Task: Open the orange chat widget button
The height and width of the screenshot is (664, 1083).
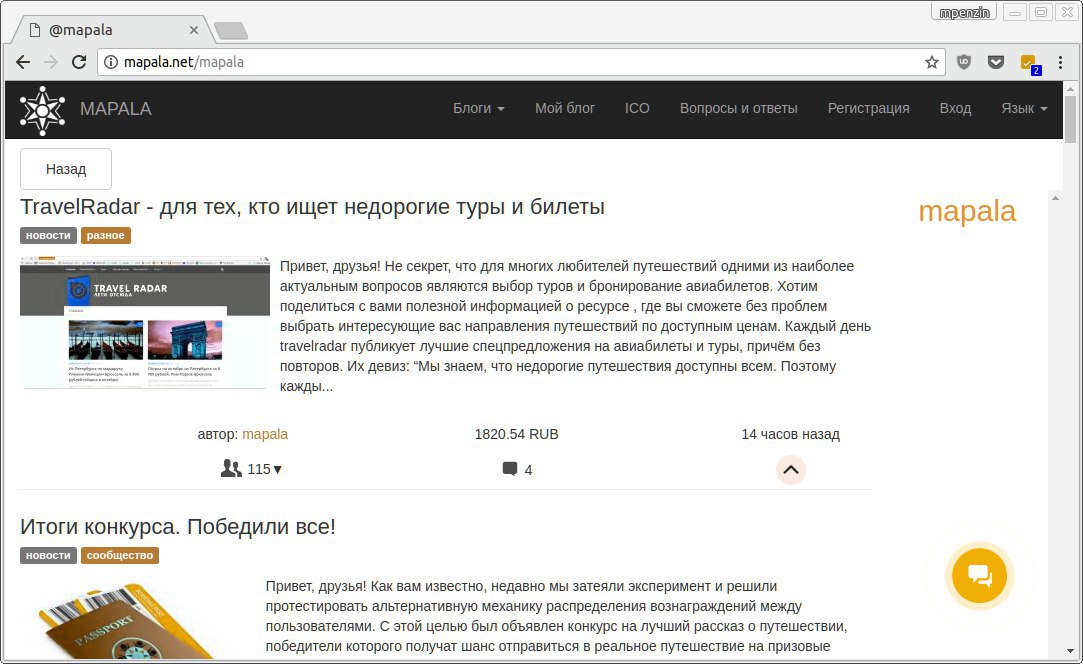Action: point(979,576)
